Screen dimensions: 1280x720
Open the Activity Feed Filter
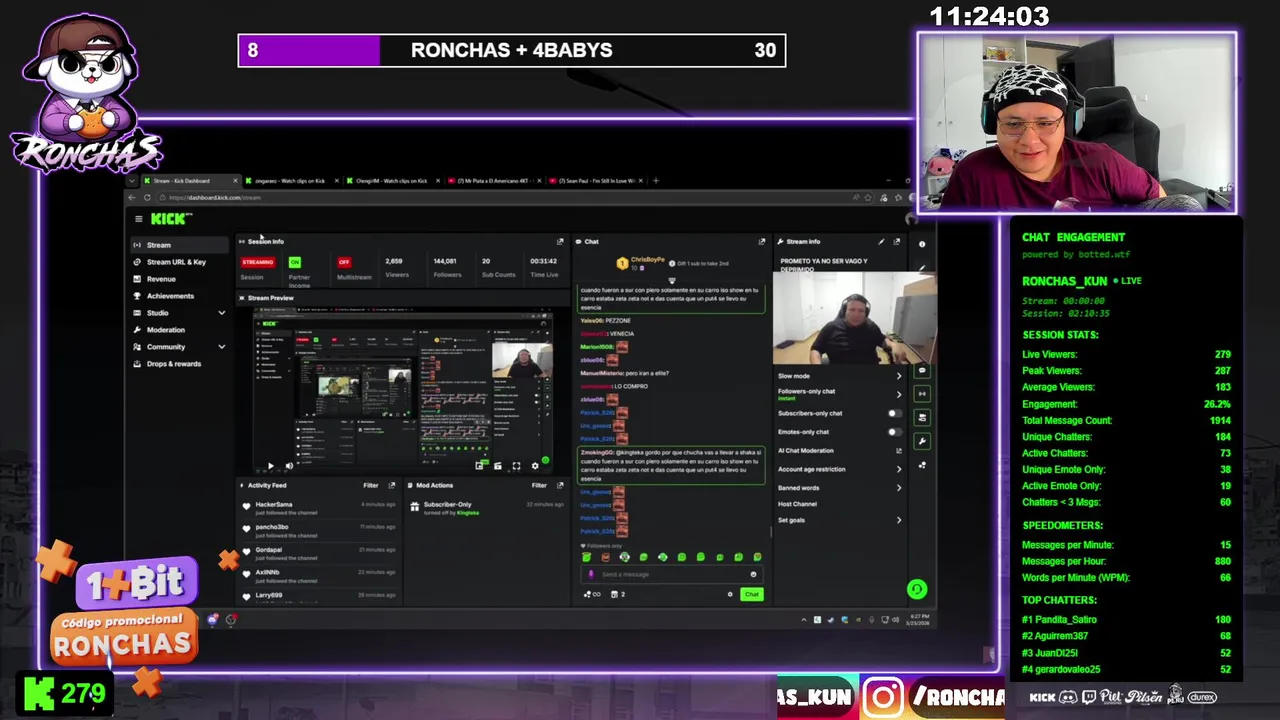click(x=371, y=486)
